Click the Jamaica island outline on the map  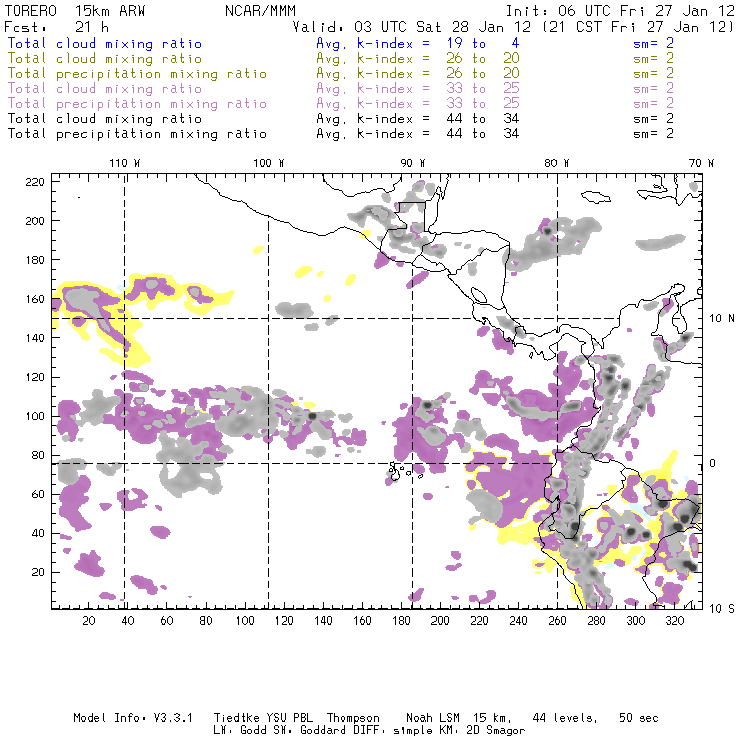click(596, 196)
